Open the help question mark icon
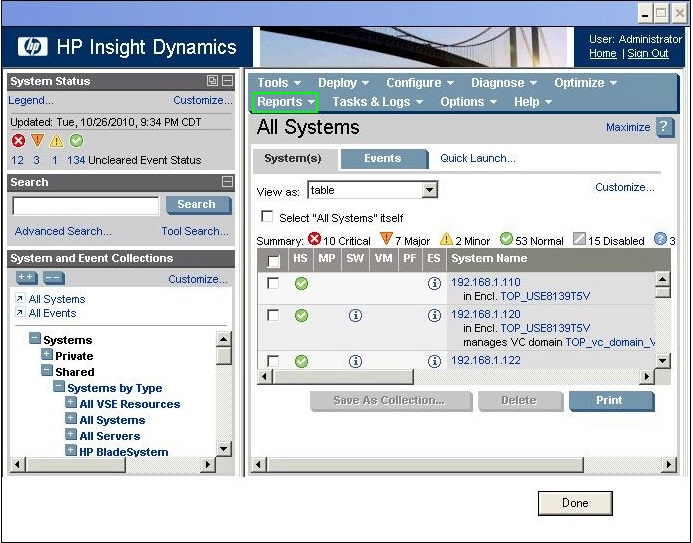 coord(665,127)
